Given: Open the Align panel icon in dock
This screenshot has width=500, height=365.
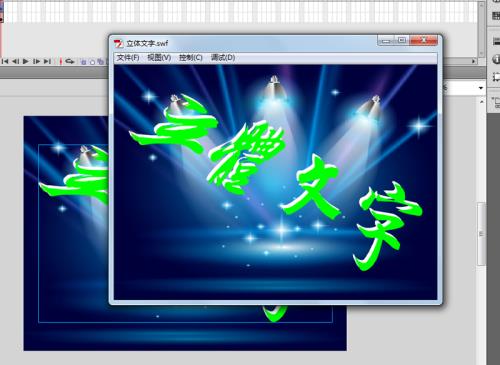Looking at the screenshot, I should coord(496,41).
